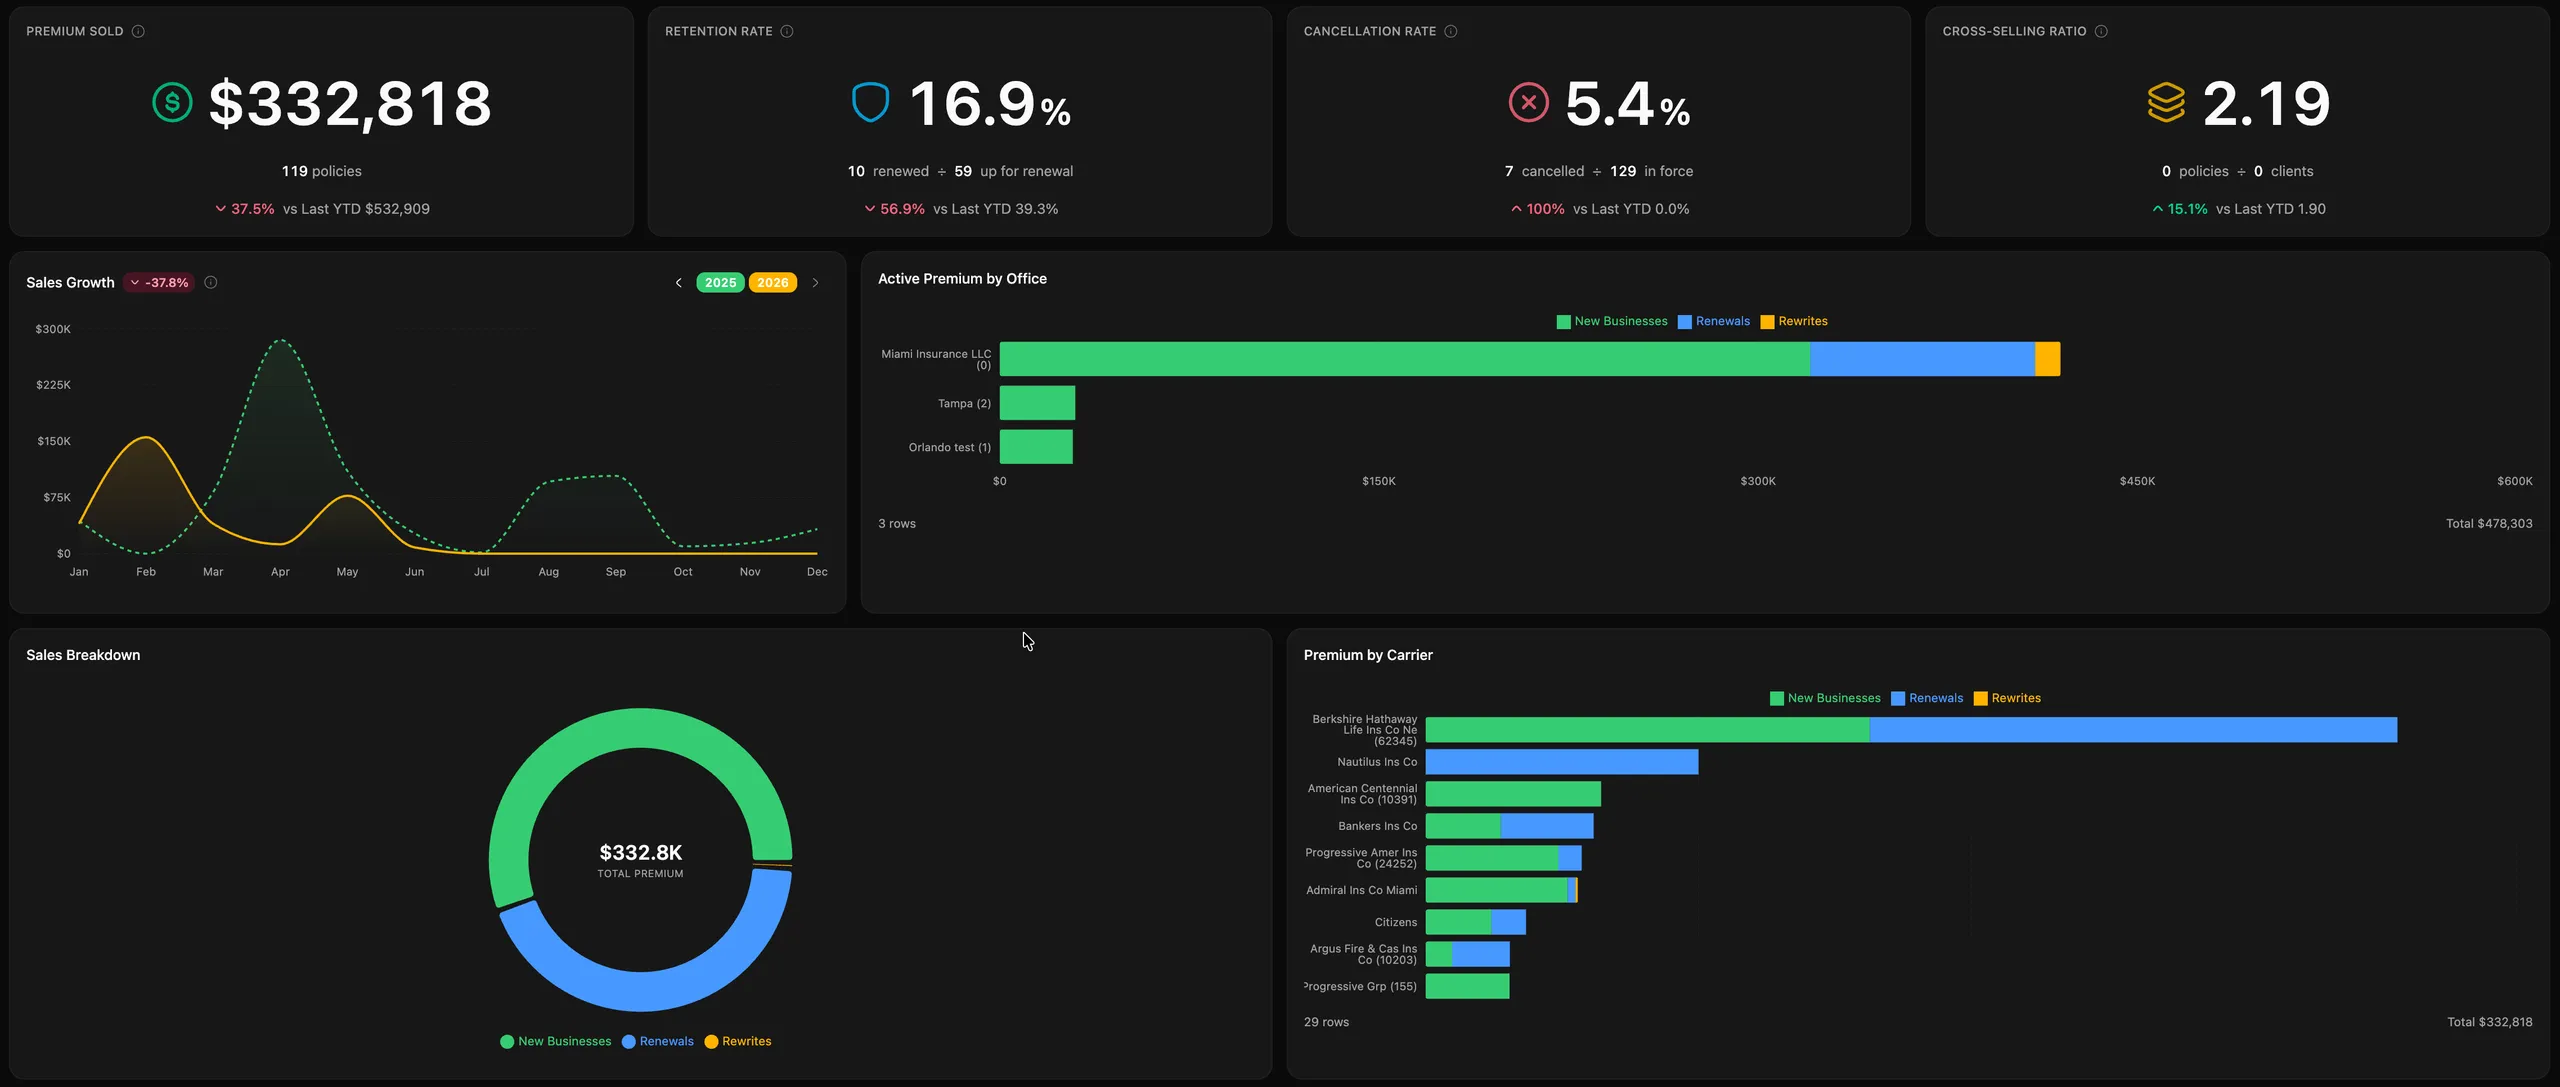Click the '15.1% vs Last YTD' text
Viewport: 2560px width, 1087px height.
pos(2238,209)
